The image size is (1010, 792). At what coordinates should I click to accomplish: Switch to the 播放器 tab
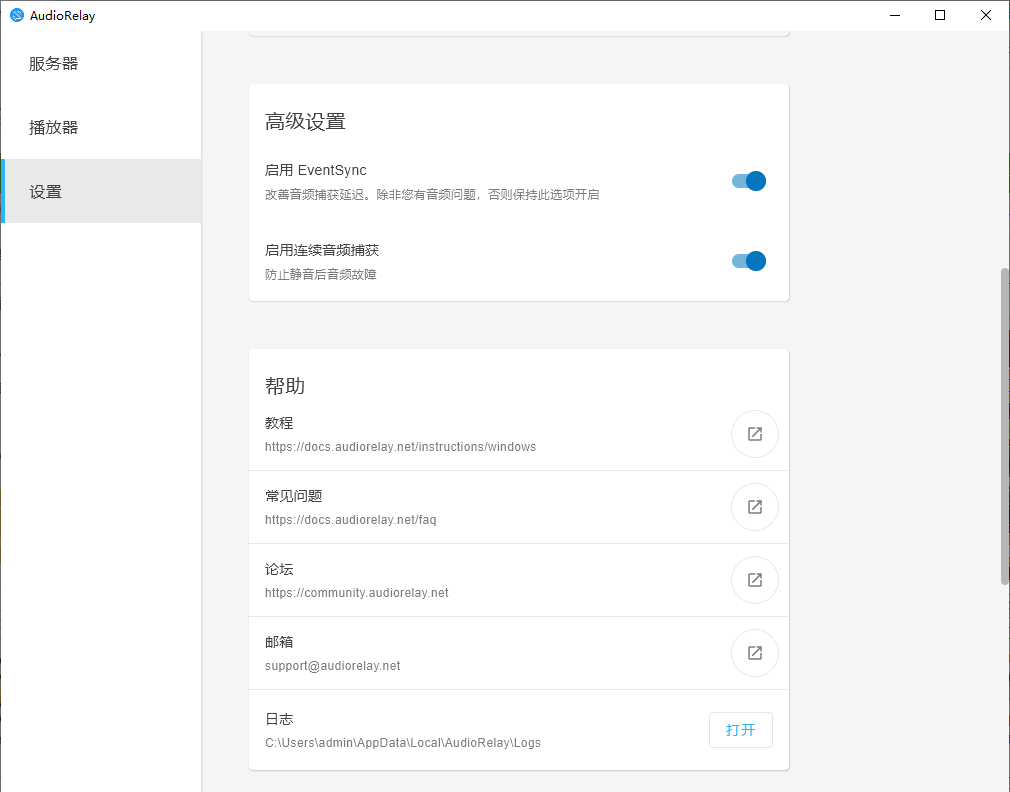[101, 127]
